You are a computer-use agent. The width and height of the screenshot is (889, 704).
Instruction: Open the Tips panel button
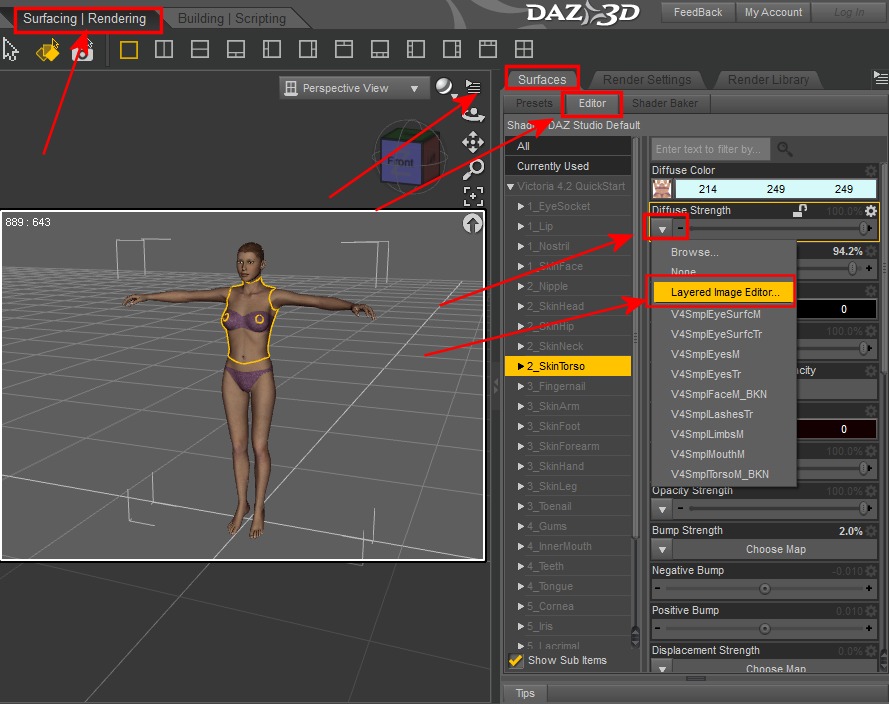(x=524, y=693)
